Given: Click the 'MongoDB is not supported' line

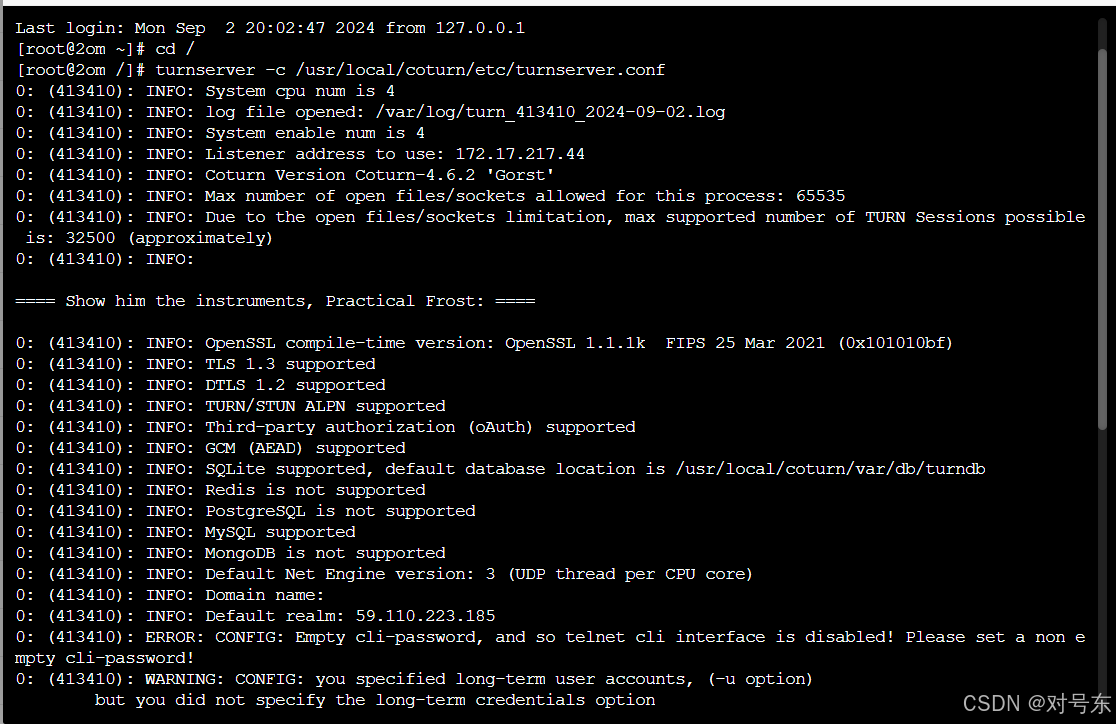Looking at the screenshot, I should pos(231,553).
